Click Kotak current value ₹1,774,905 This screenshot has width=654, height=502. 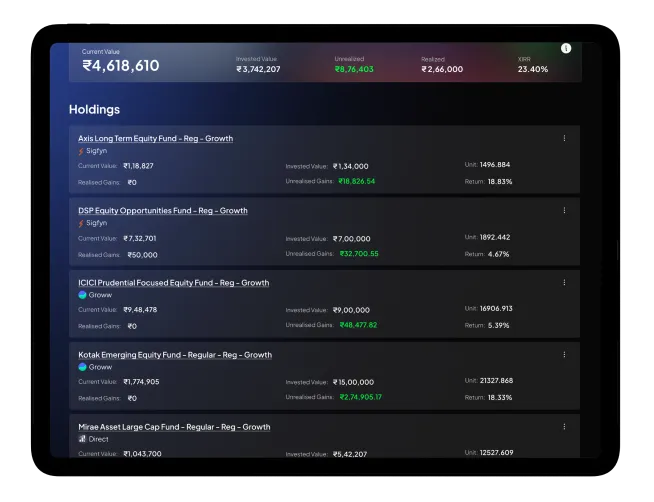click(141, 382)
